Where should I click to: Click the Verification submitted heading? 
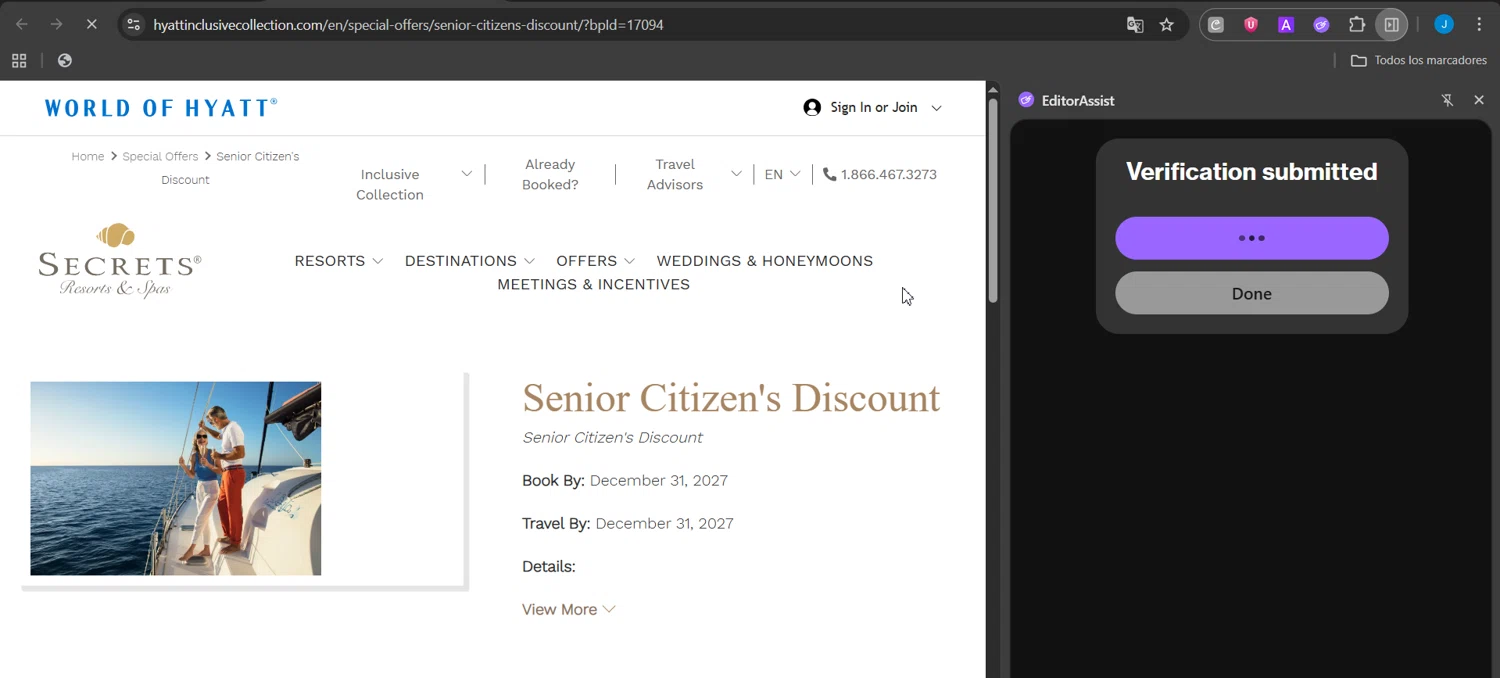1252,172
